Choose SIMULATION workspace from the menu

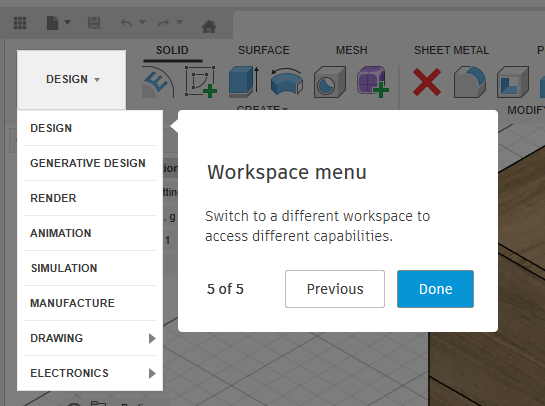(x=90, y=268)
